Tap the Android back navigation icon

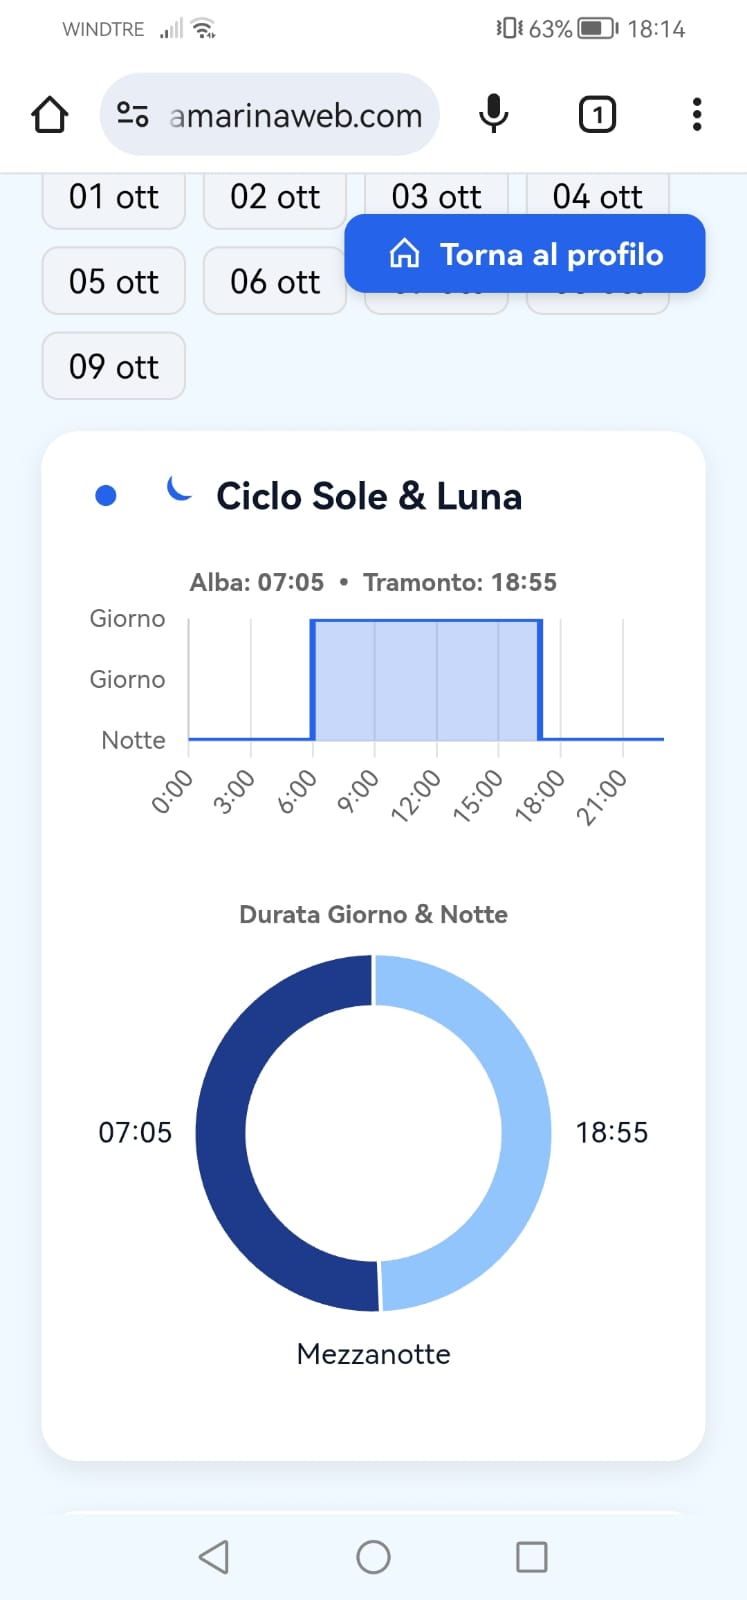click(214, 1557)
